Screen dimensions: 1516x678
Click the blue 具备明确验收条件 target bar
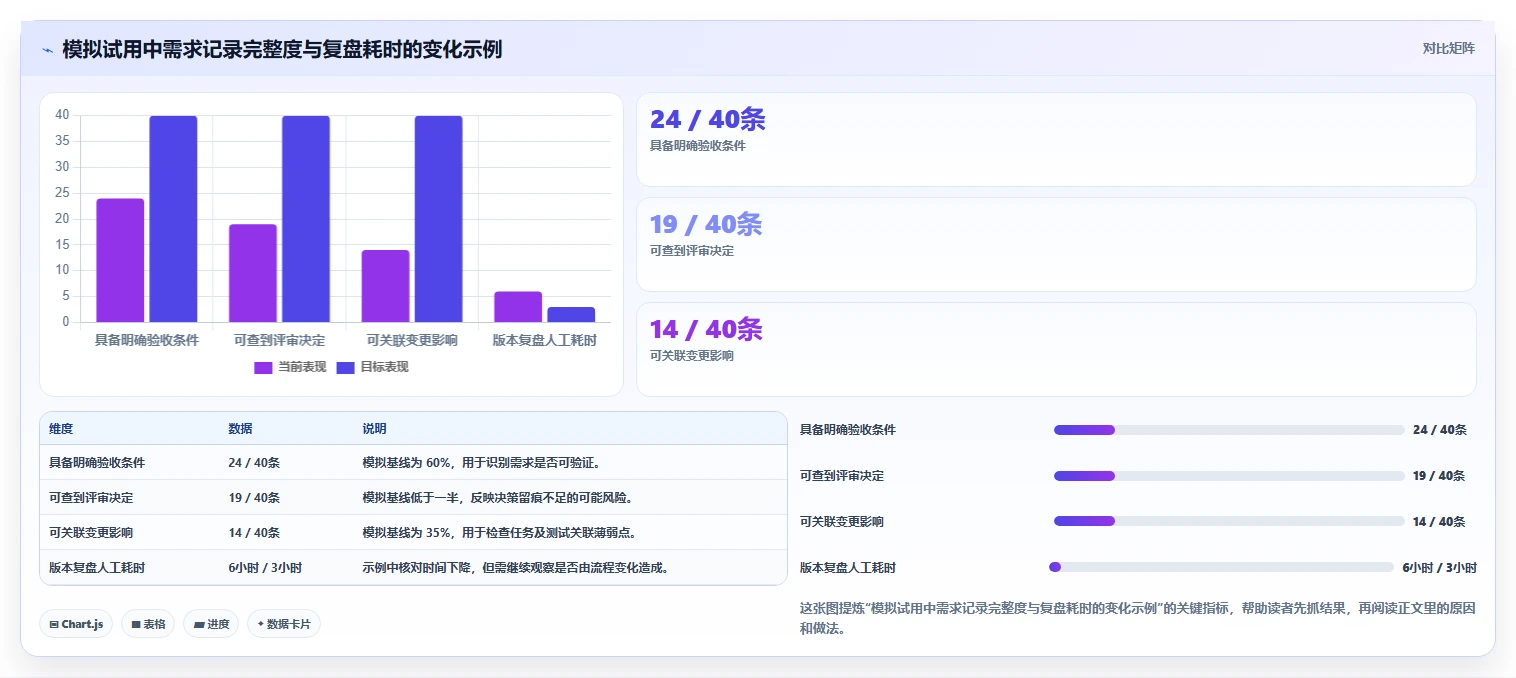[x=173, y=219]
